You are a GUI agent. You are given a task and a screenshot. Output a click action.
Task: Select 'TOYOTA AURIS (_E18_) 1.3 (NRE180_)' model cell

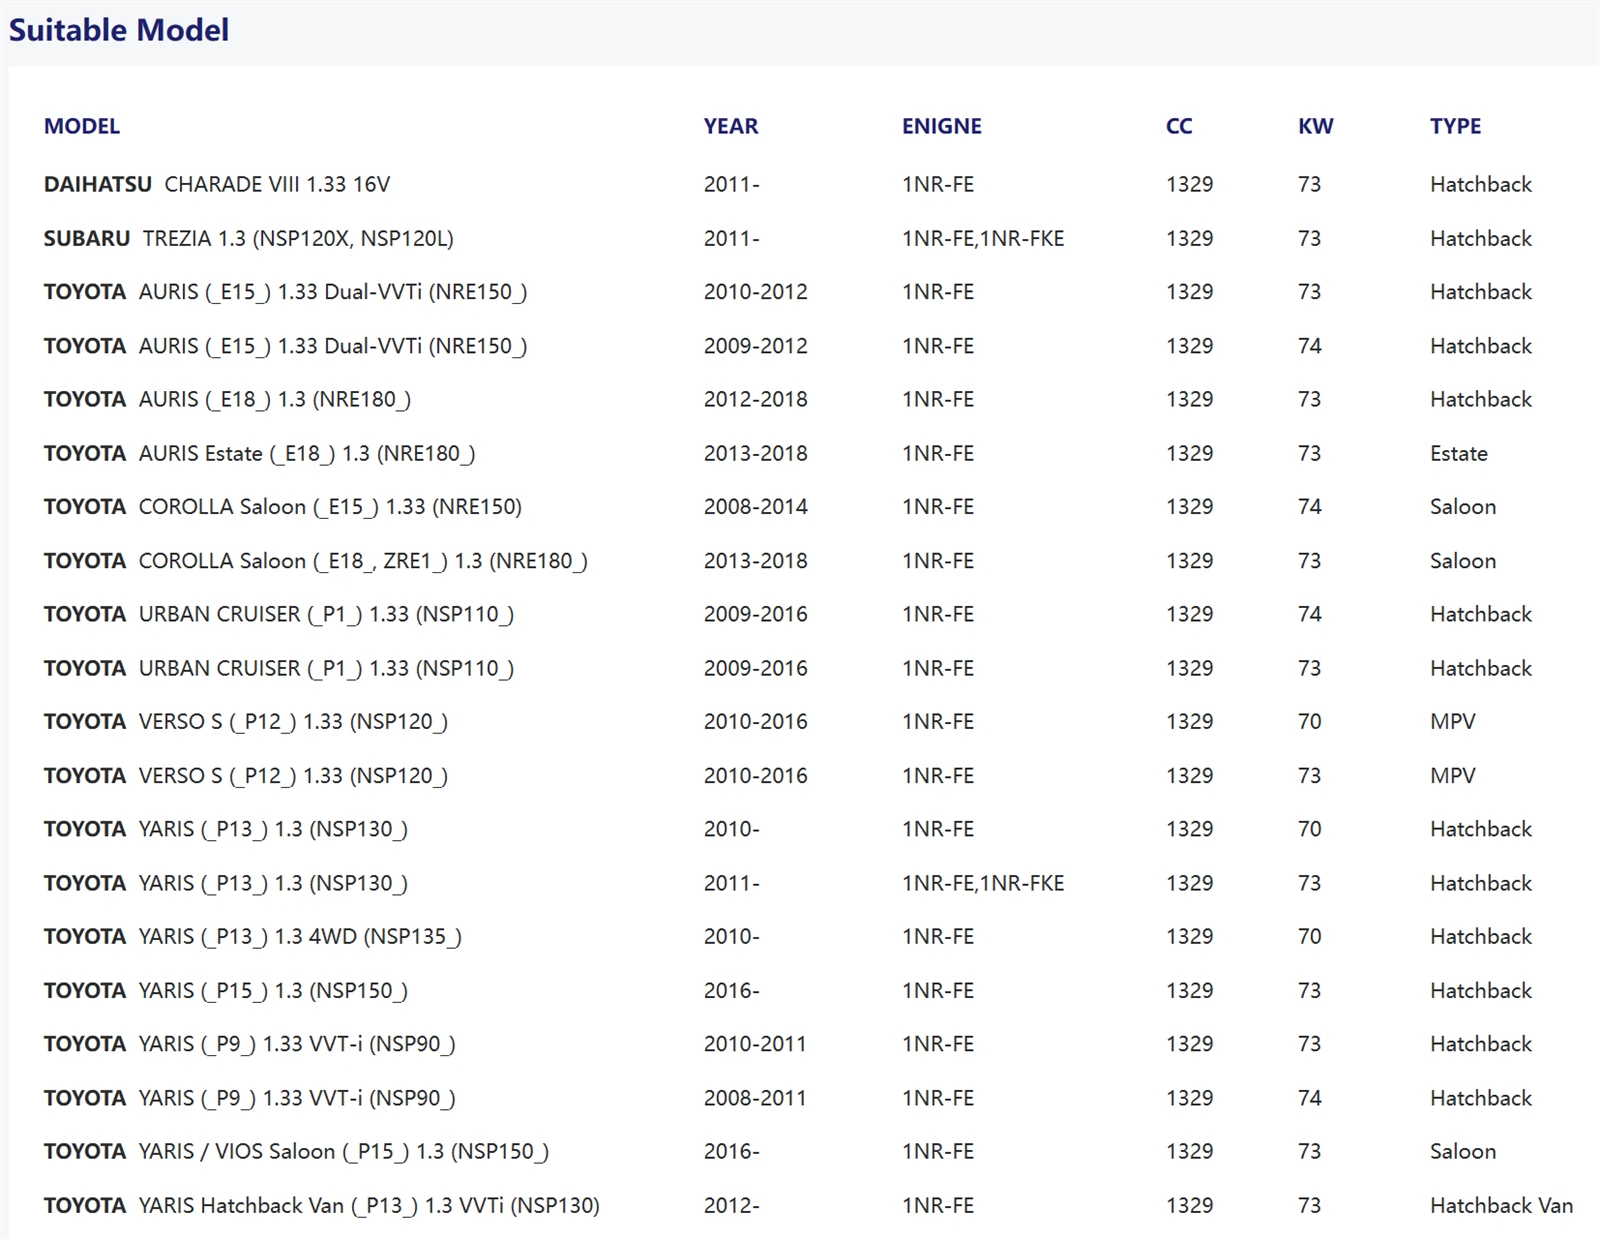228,399
